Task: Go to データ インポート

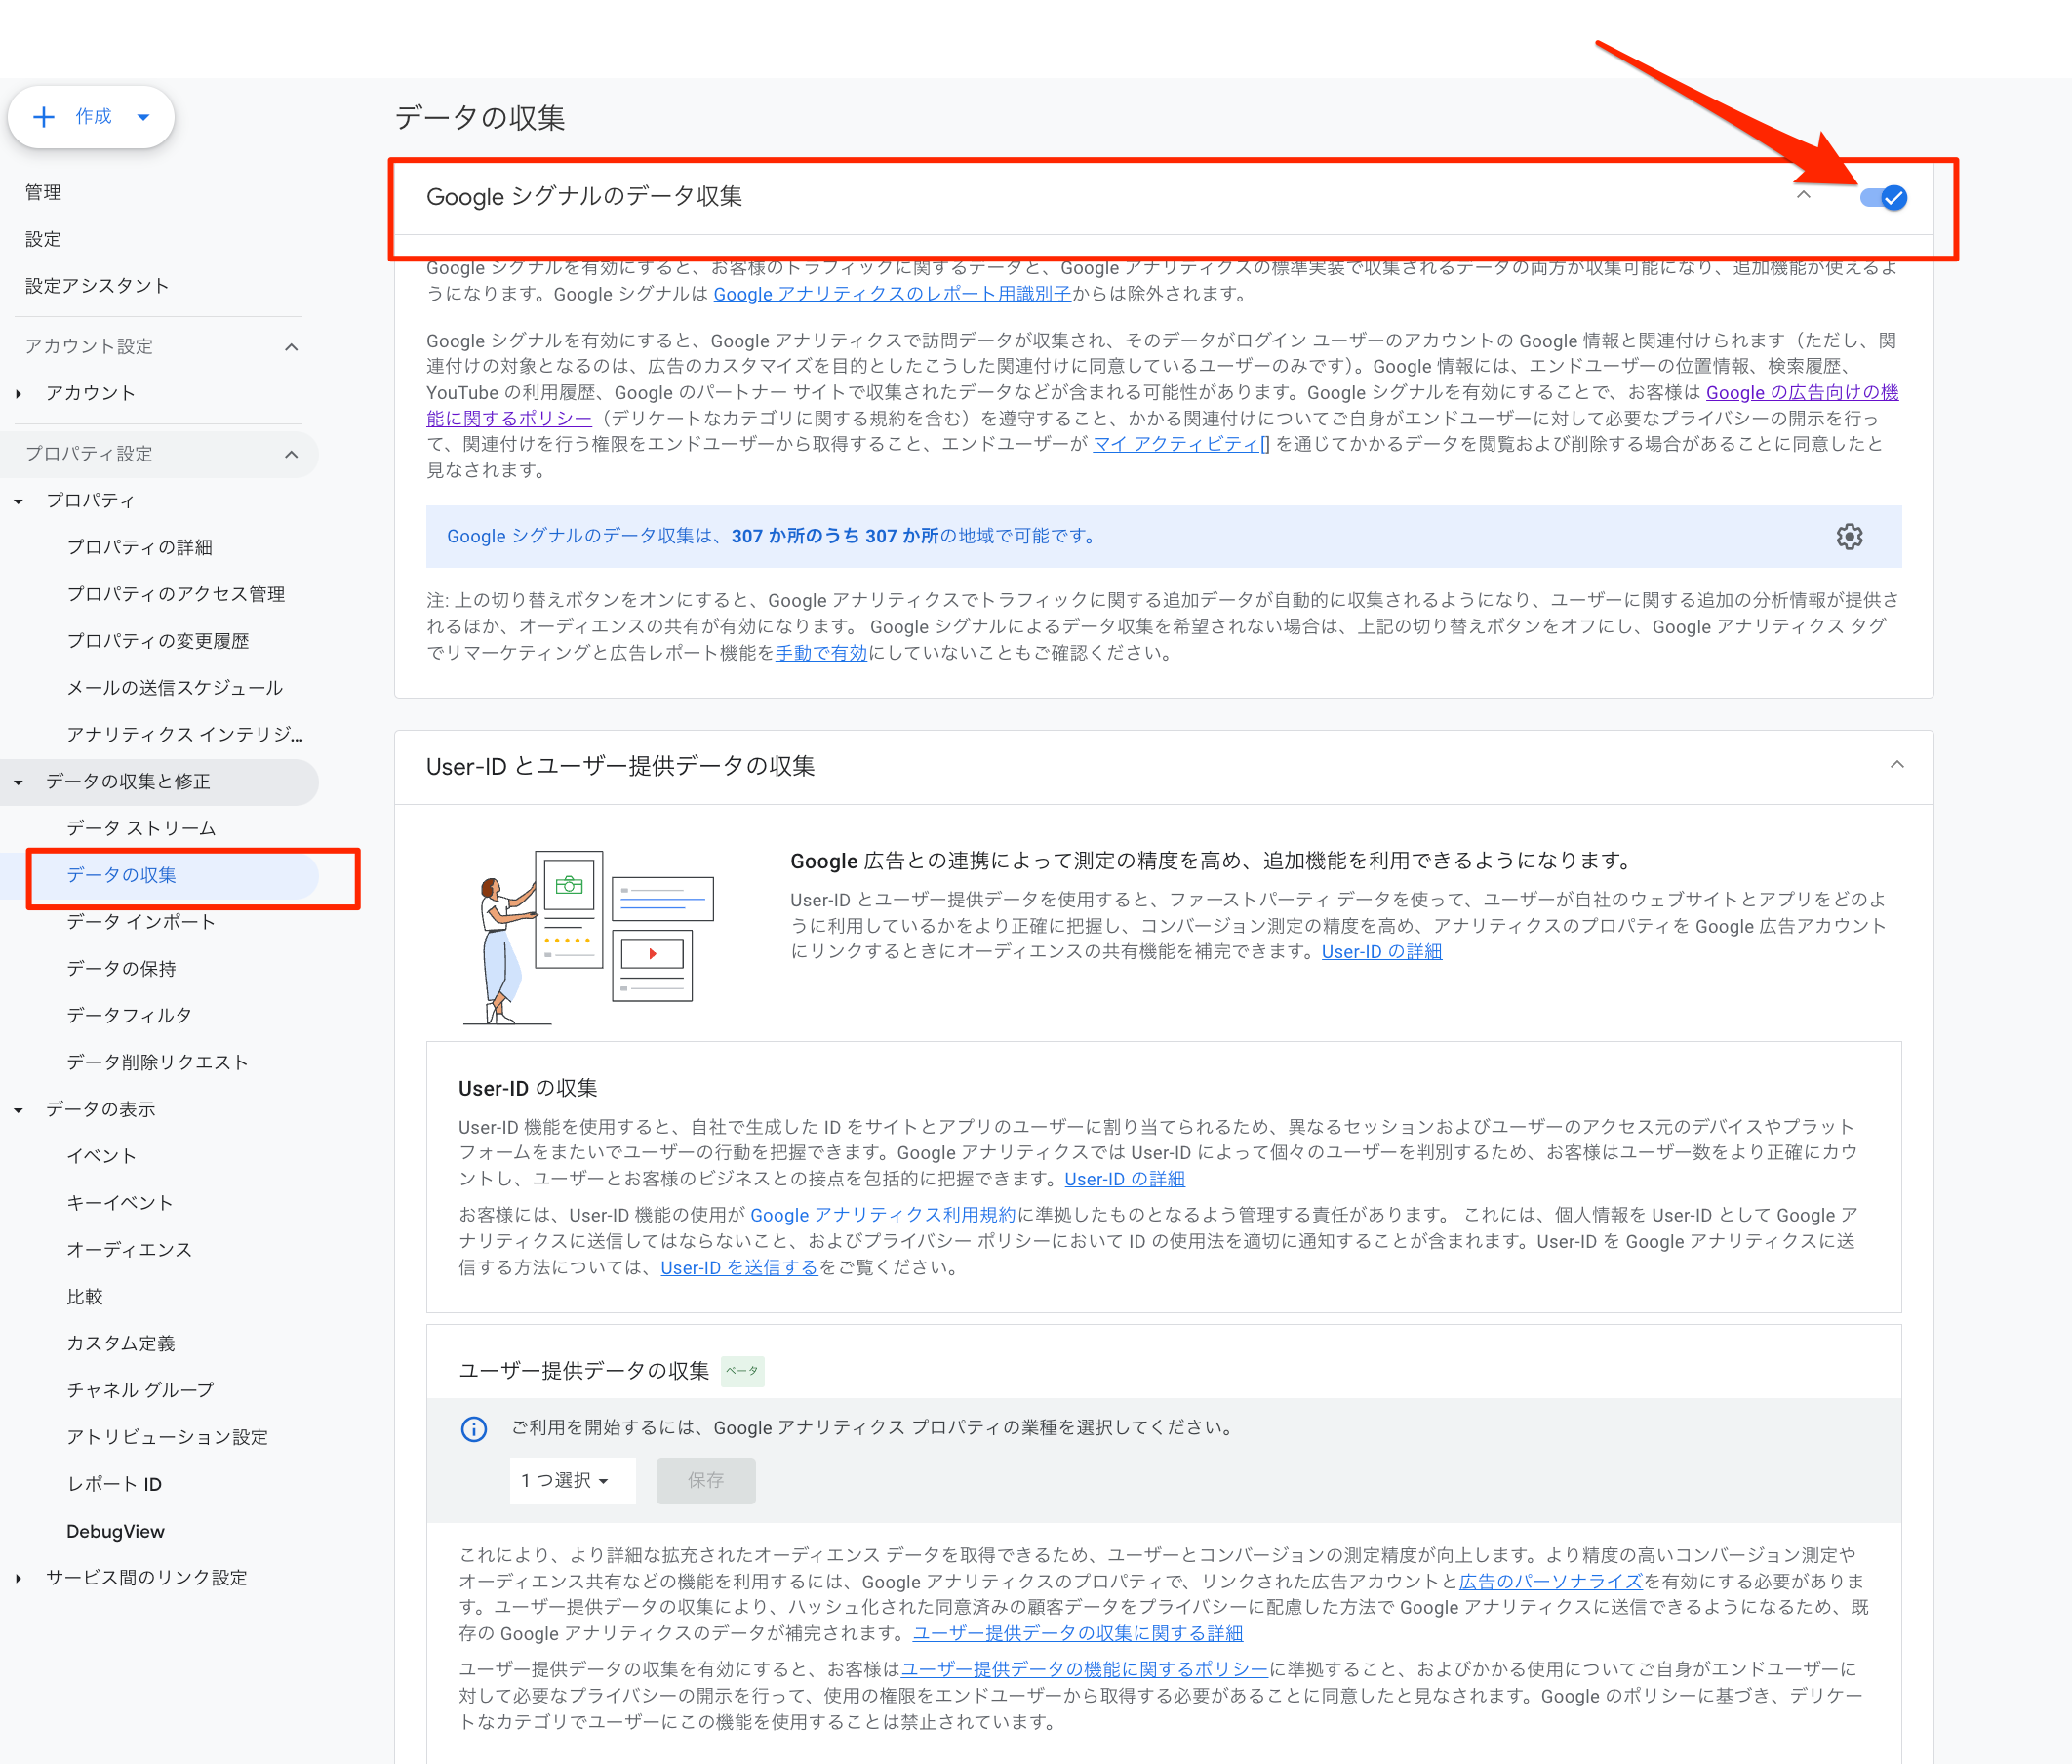Action: [x=141, y=922]
